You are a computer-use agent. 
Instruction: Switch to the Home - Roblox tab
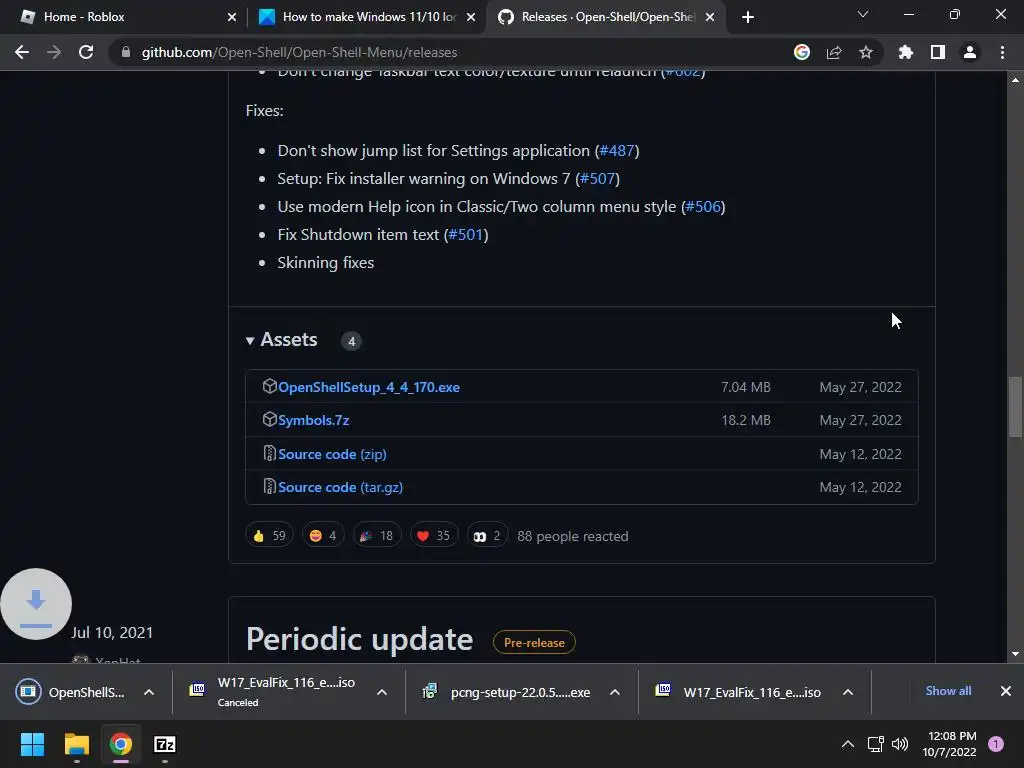click(x=123, y=17)
